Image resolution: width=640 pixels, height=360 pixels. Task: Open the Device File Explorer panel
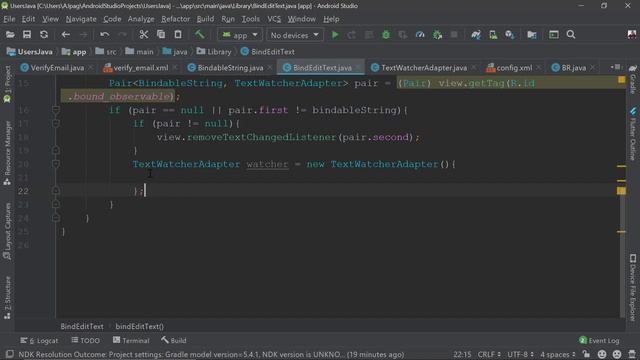click(x=633, y=287)
